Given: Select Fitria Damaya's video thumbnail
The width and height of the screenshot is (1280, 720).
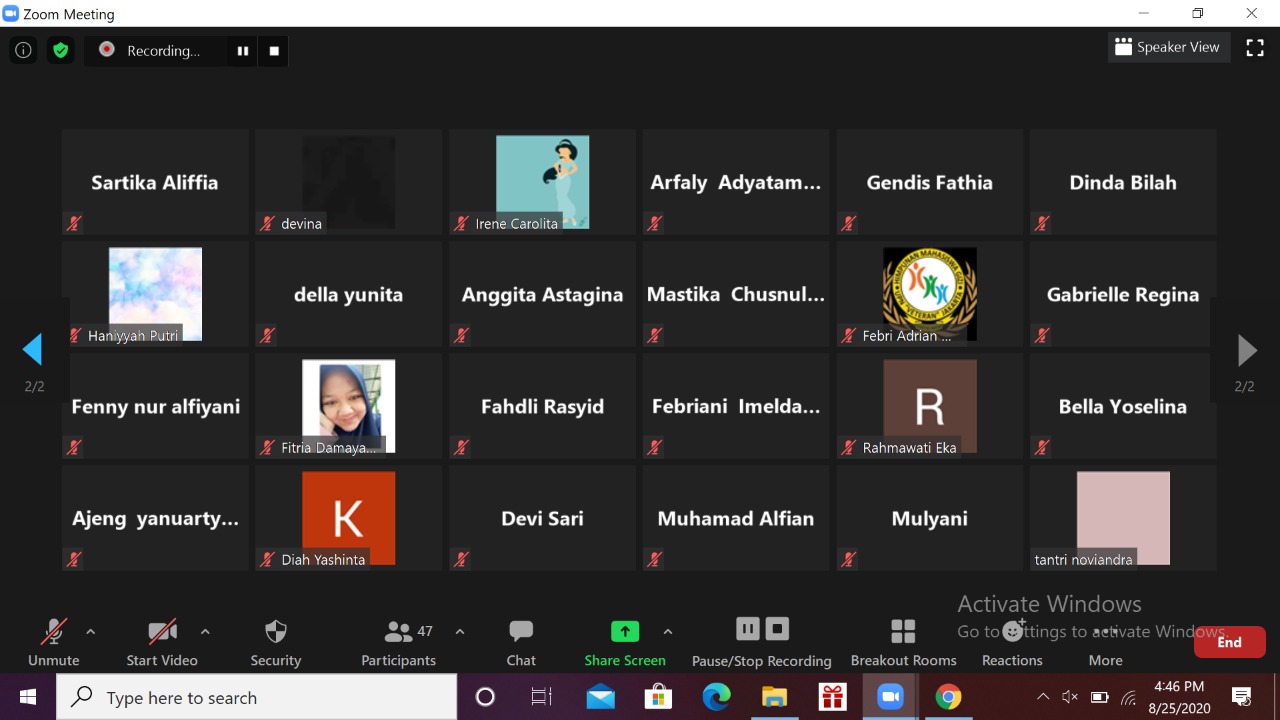Looking at the screenshot, I should [x=348, y=406].
